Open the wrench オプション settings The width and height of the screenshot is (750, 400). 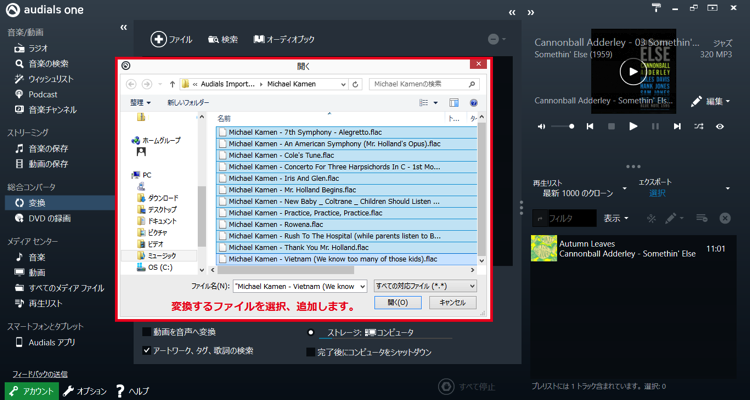[x=85, y=391]
